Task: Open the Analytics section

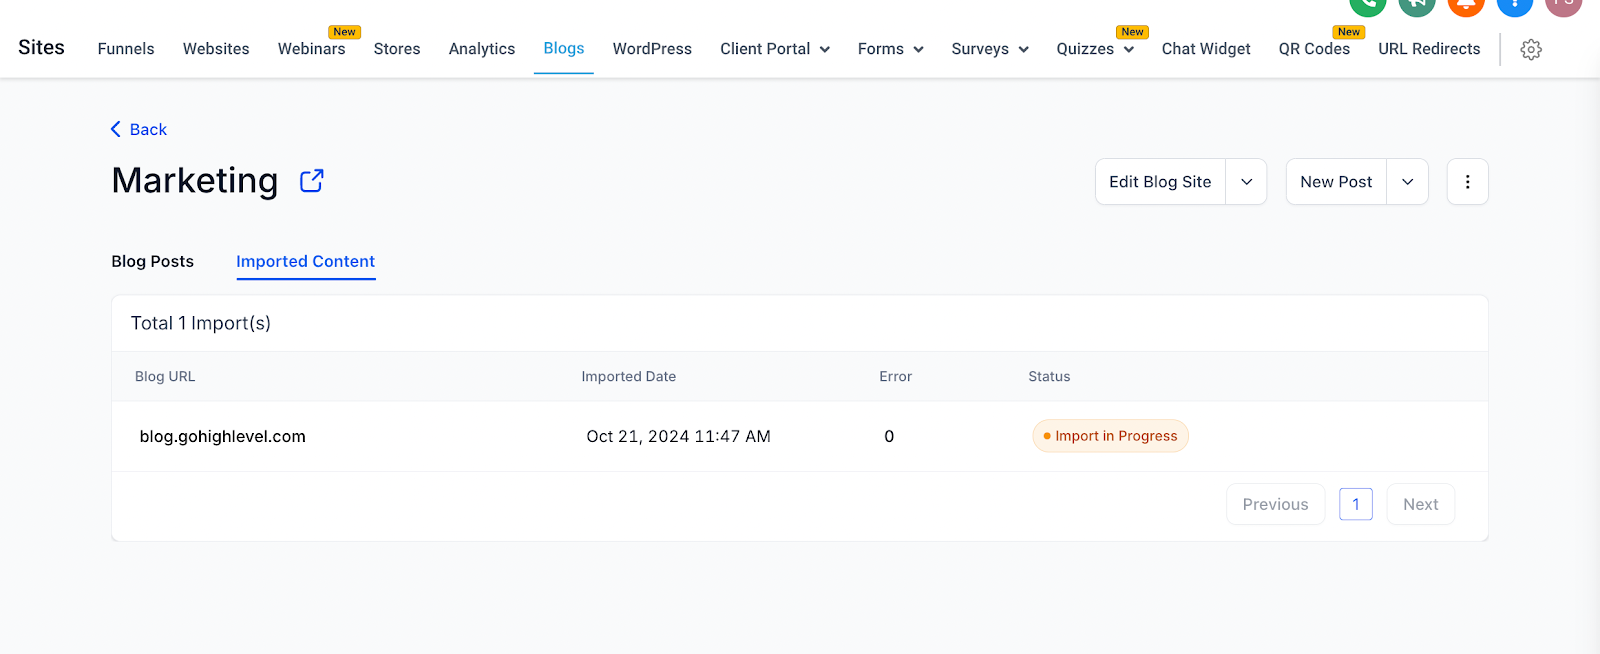Action: (482, 49)
